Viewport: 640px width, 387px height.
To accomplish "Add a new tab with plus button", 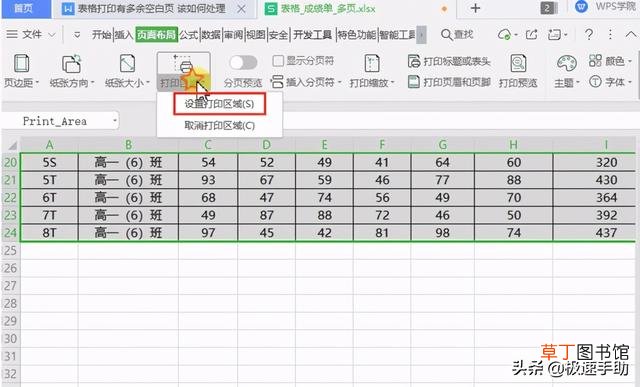I will click(x=475, y=8).
